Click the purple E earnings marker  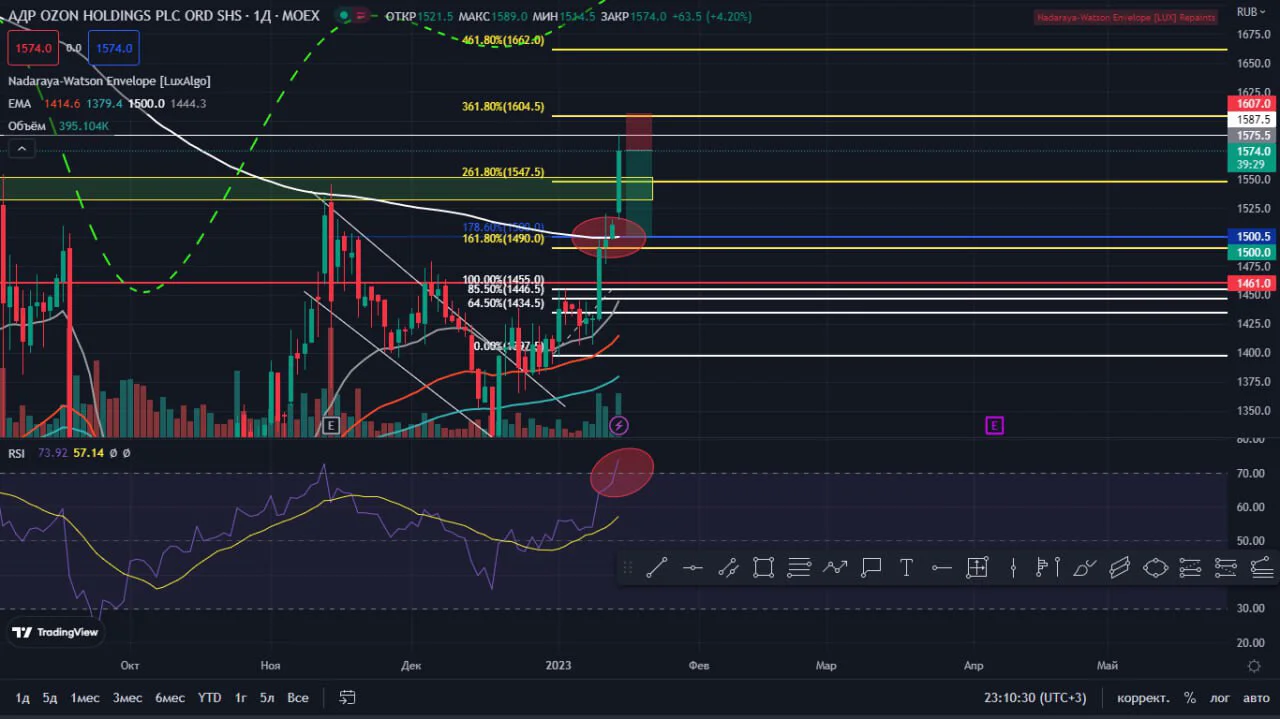tap(994, 426)
